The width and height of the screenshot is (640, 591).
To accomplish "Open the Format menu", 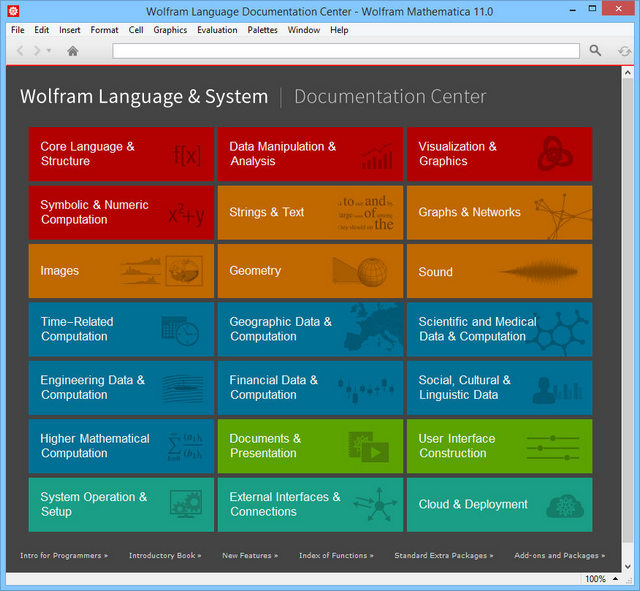I will 104,30.
